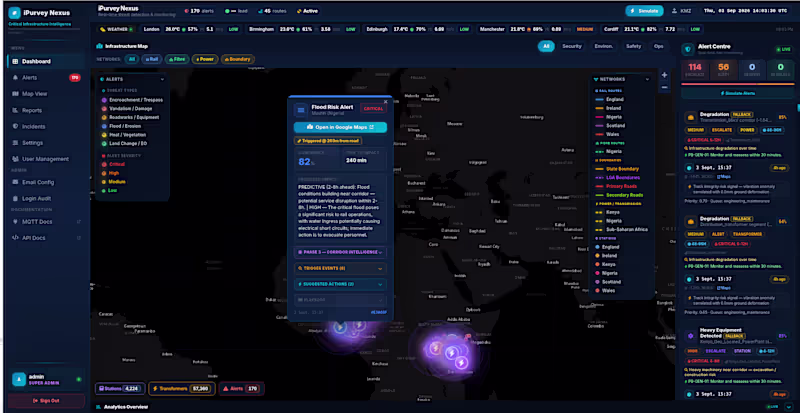Click the Stations 4,224 counter

[120, 389]
